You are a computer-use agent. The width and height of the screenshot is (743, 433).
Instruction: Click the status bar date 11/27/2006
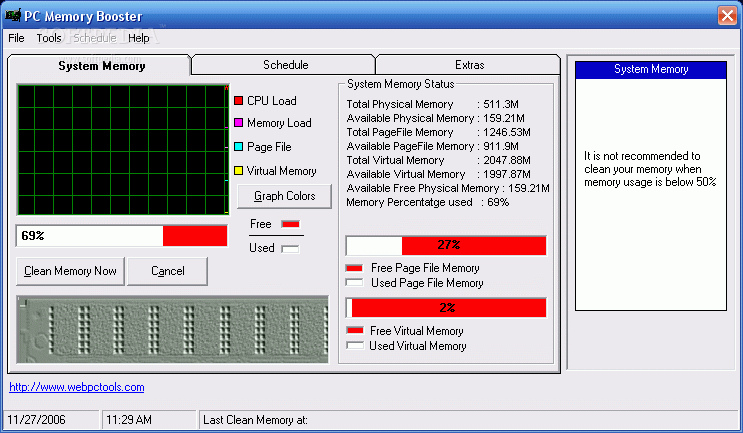(x=36, y=420)
